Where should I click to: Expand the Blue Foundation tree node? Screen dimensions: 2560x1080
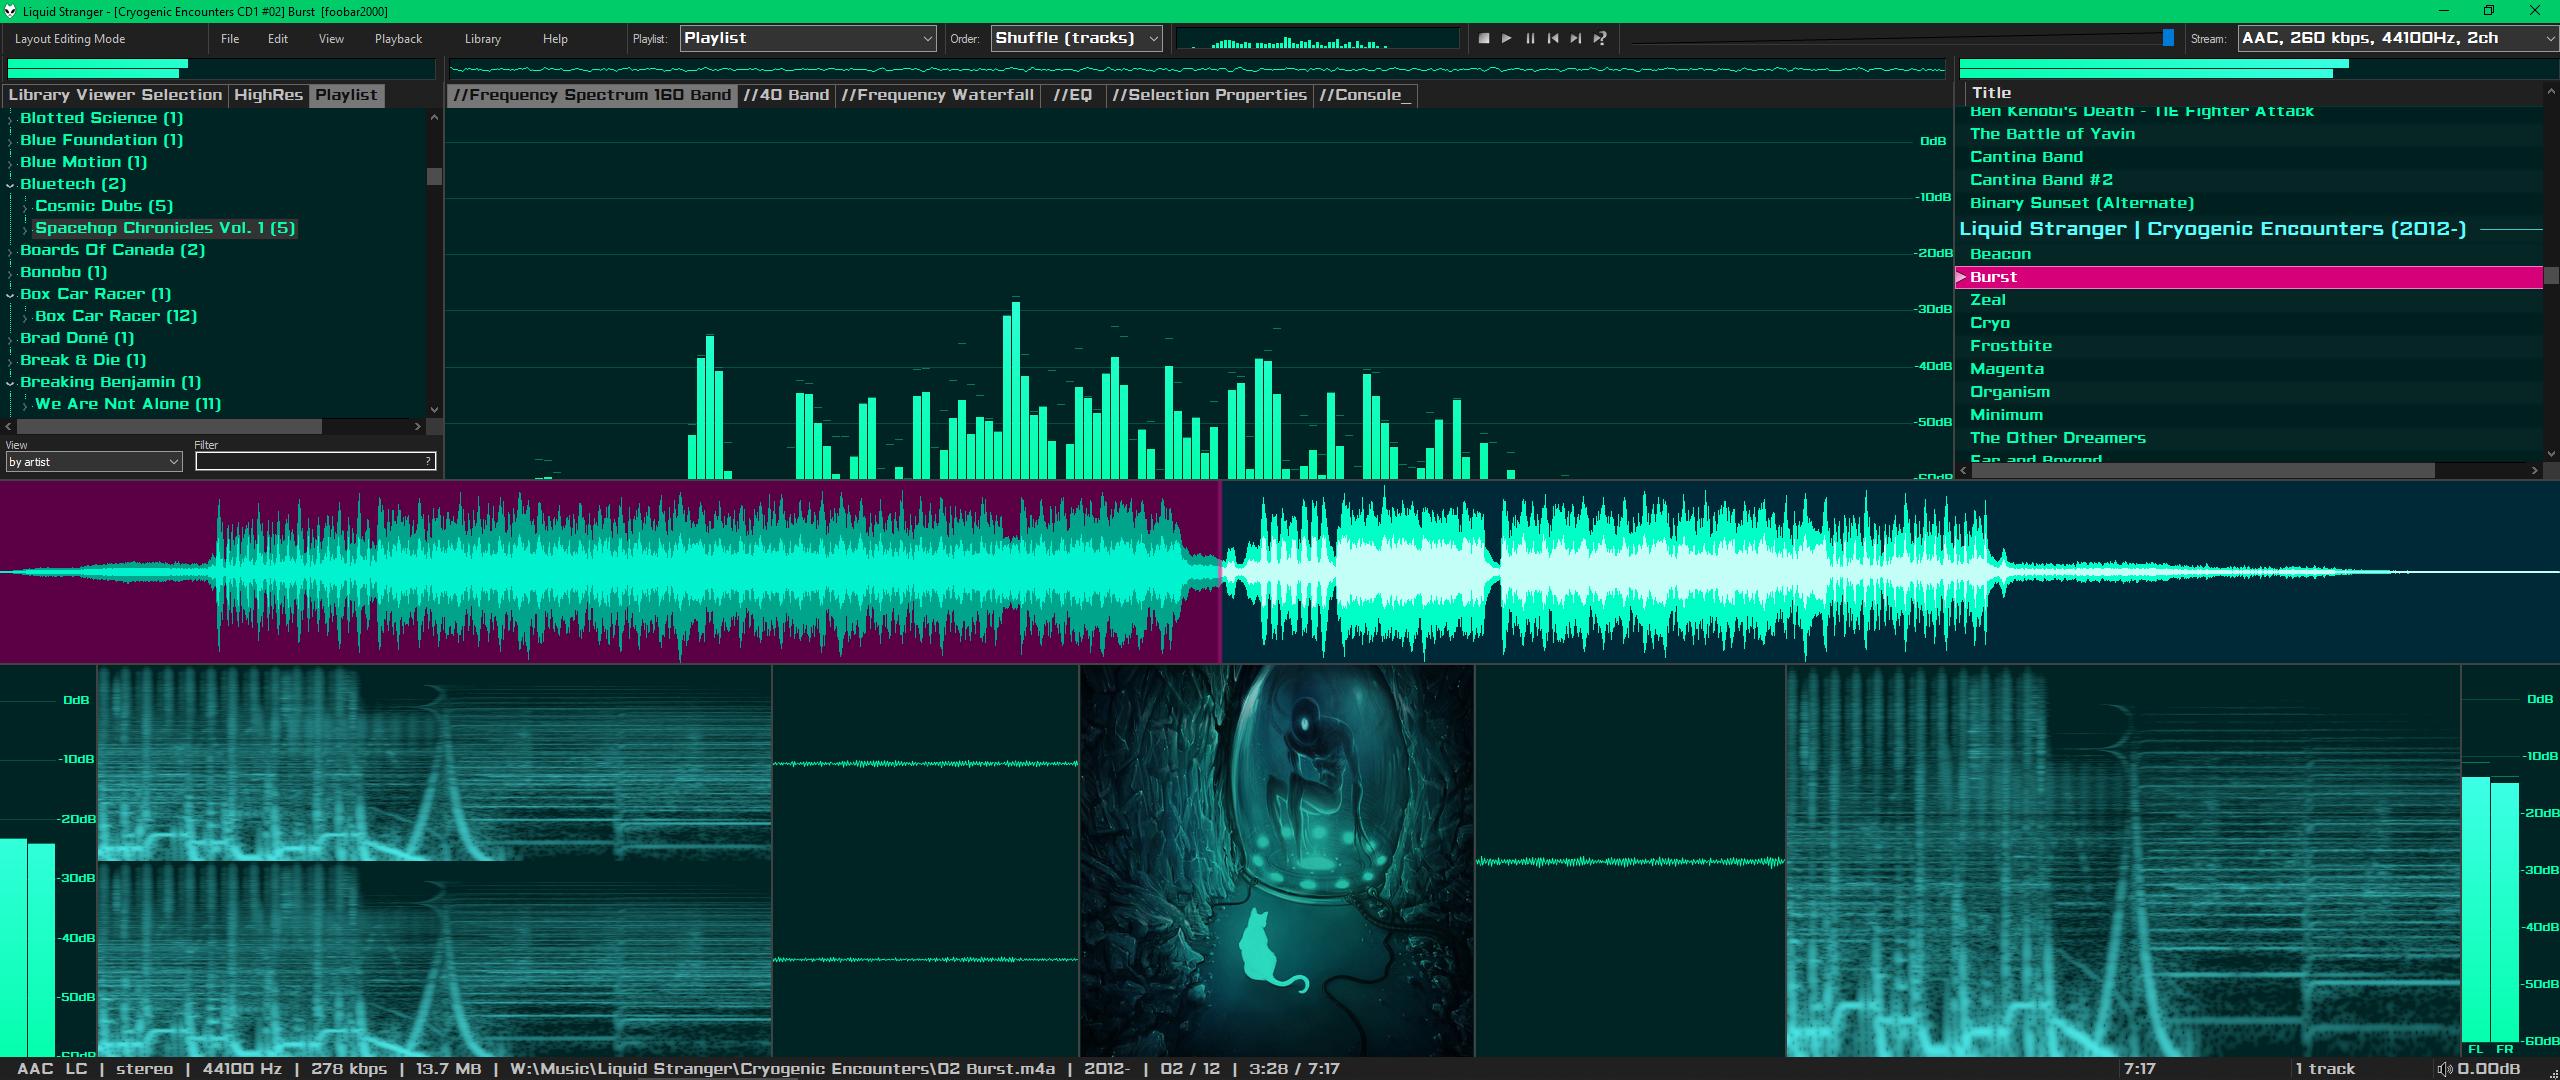click(x=11, y=141)
